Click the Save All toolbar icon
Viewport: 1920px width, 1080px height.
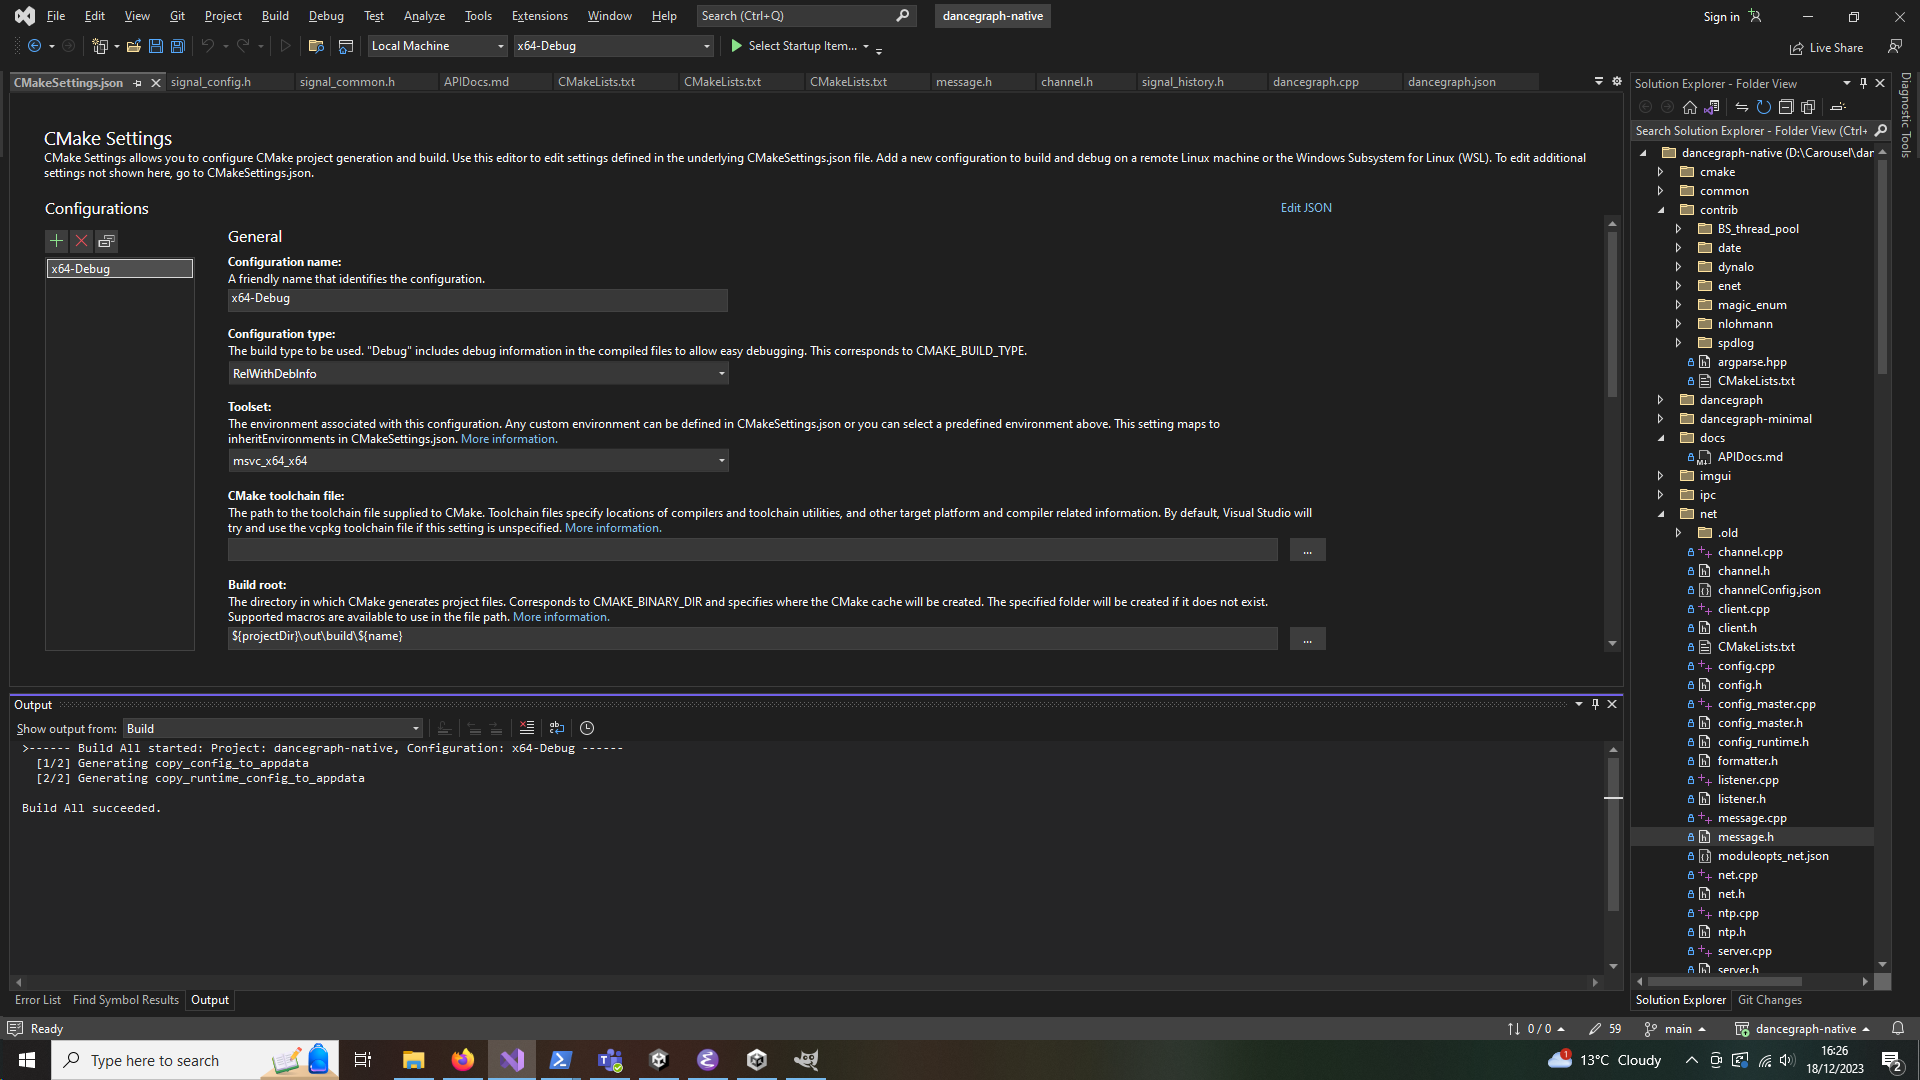tap(178, 46)
